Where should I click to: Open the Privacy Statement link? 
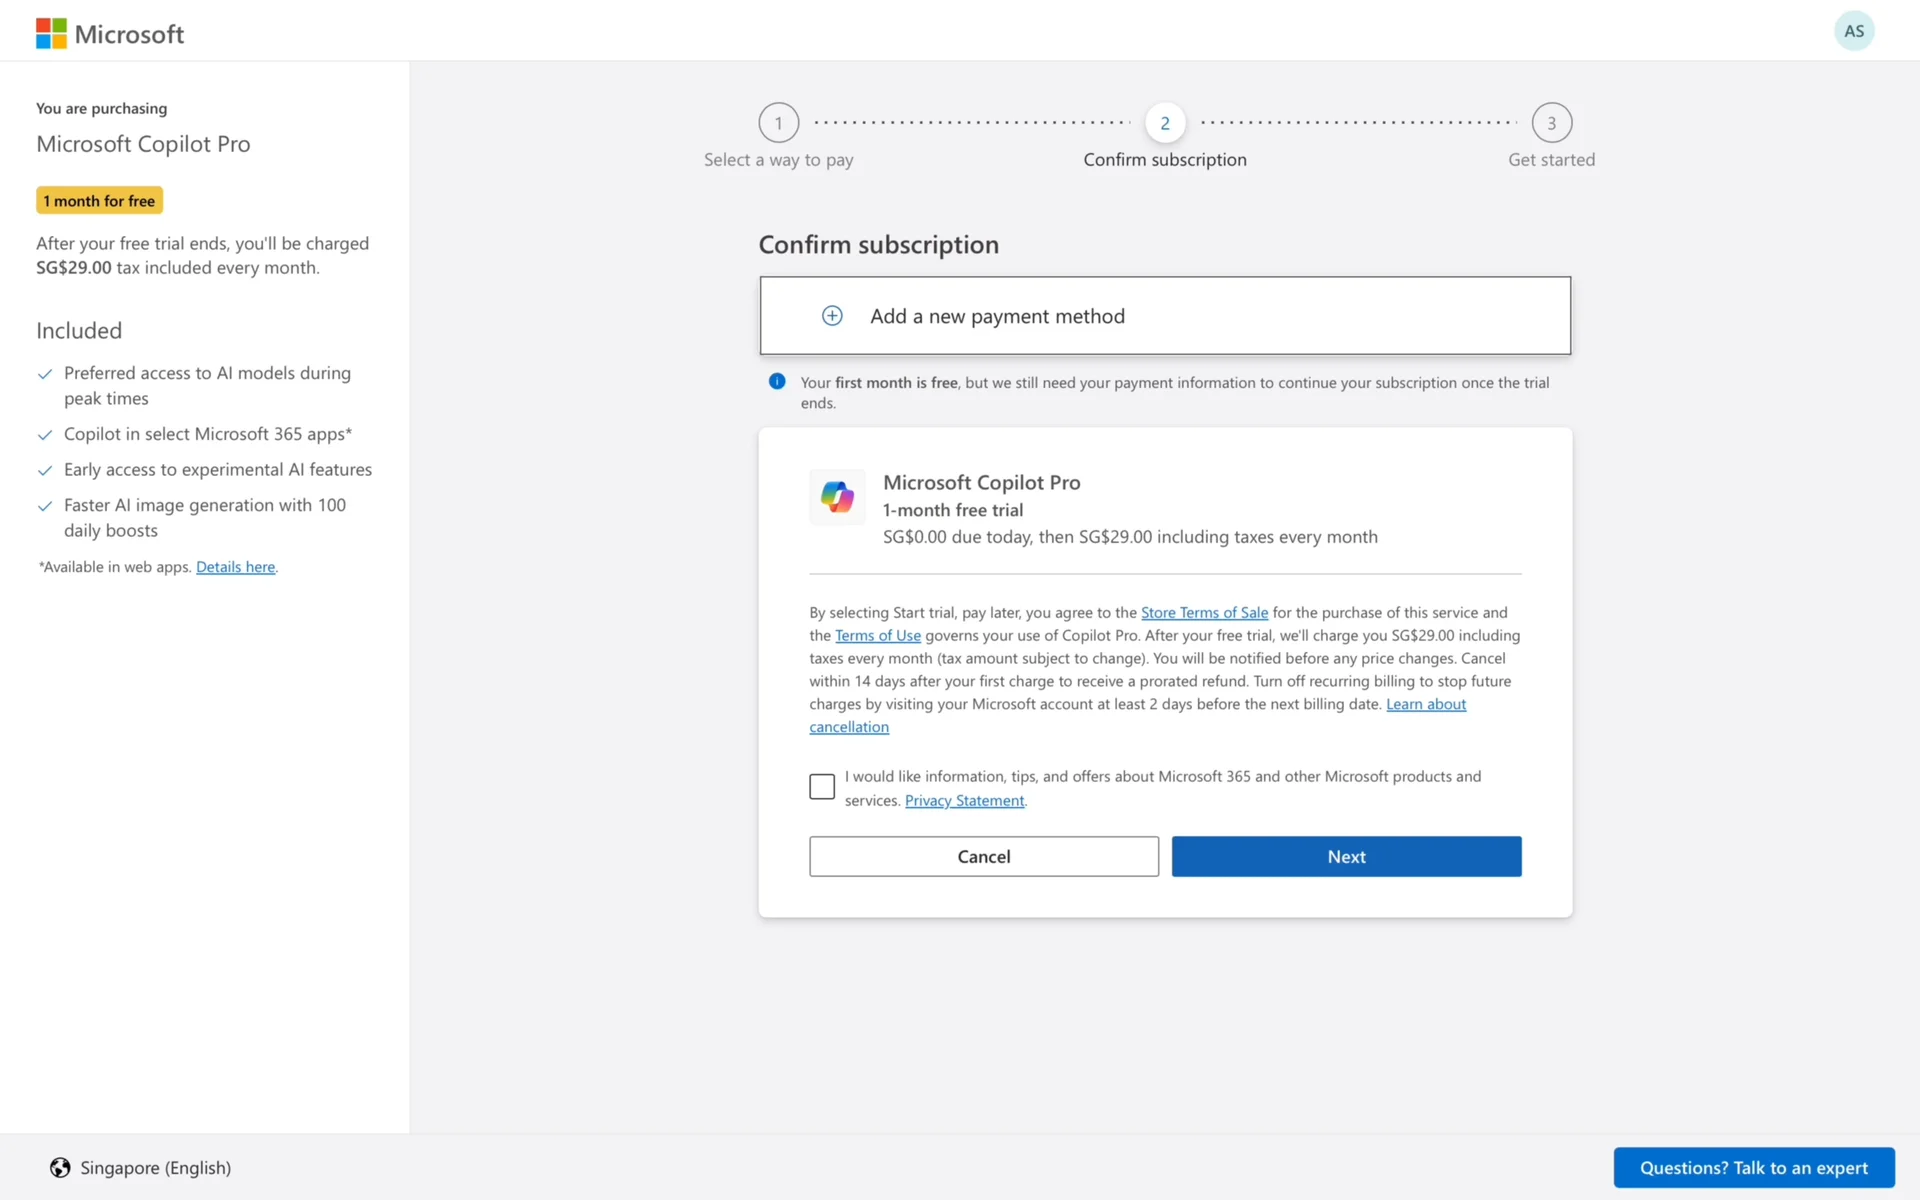coord(964,801)
